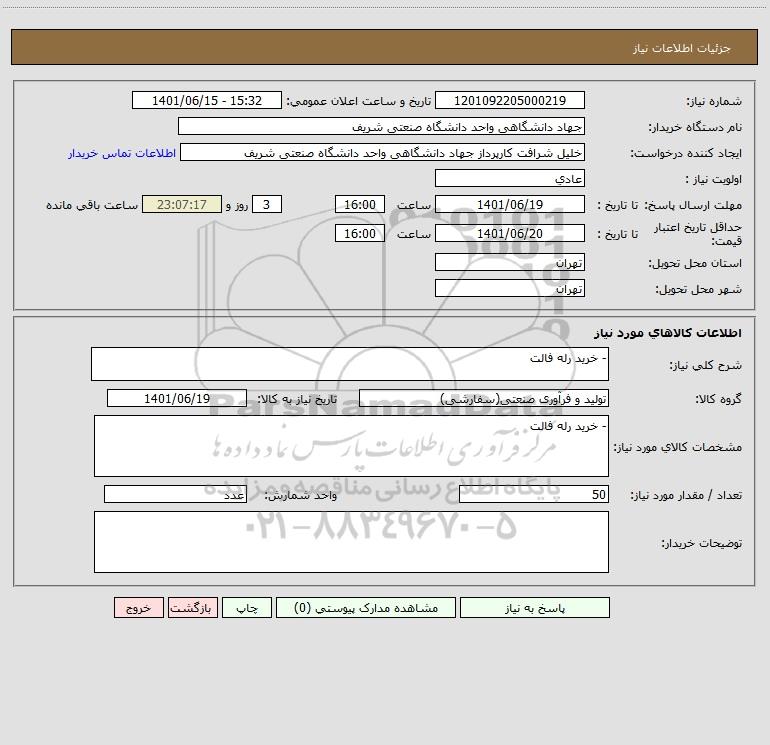The width and height of the screenshot is (770, 745).
Task: Click the announcement date 1401/06/15 - 15:32 field
Action: (x=207, y=100)
